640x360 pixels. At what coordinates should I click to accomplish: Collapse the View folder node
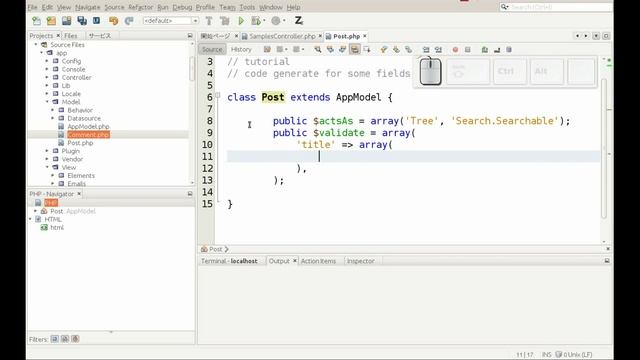point(47,167)
